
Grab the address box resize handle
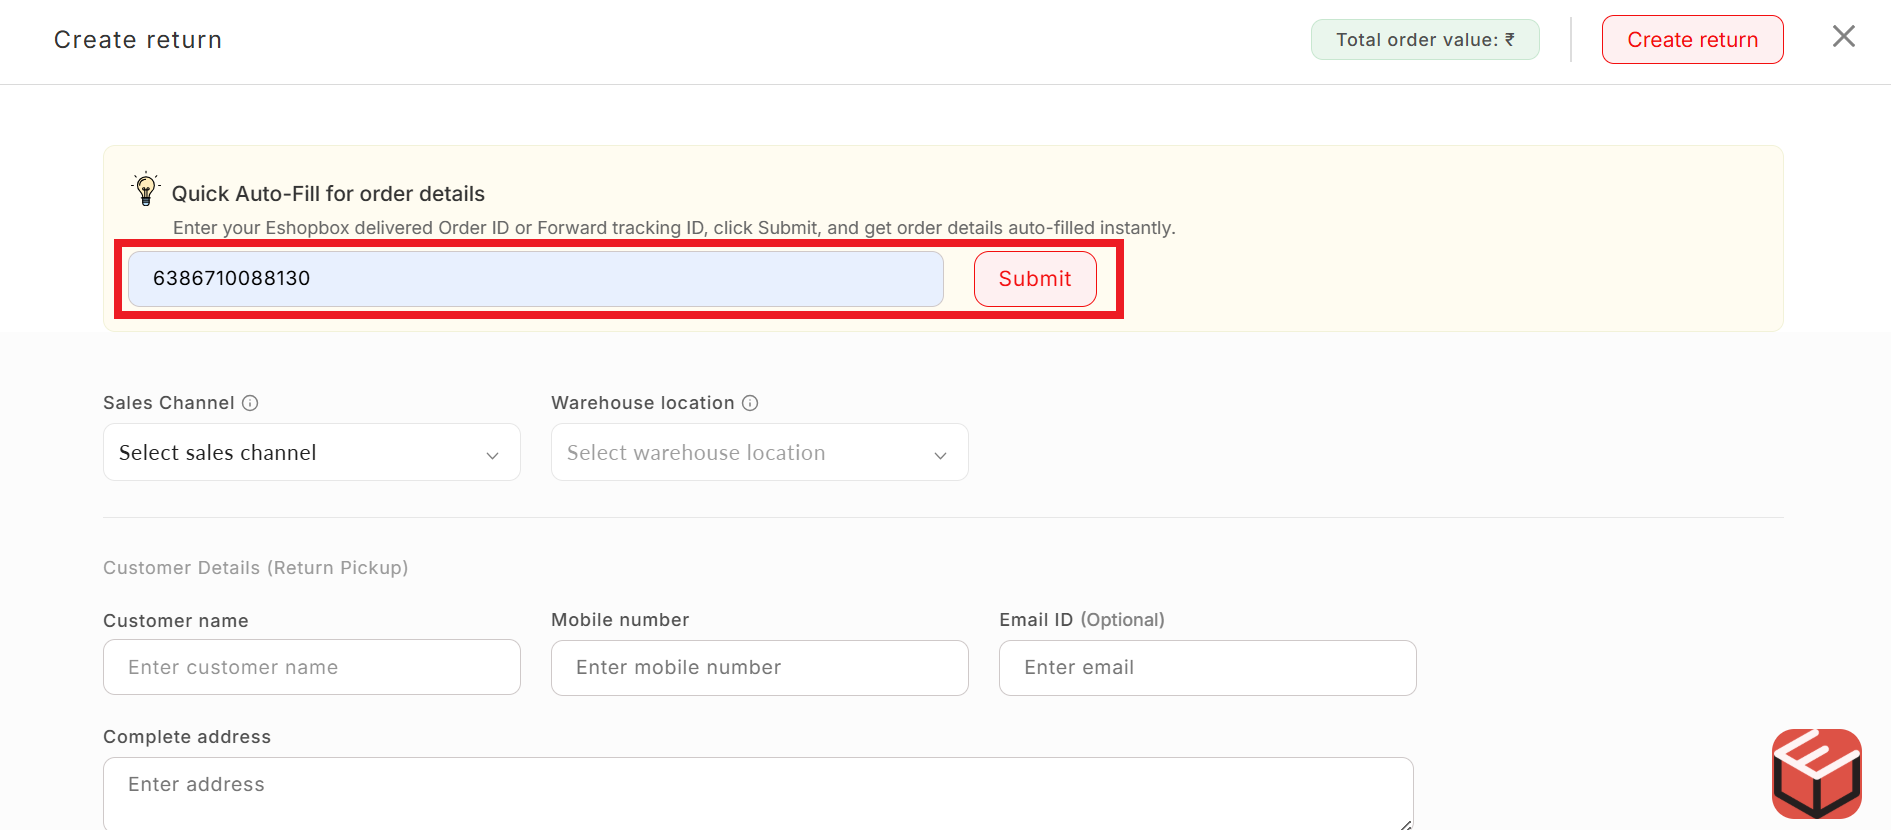tap(1405, 824)
